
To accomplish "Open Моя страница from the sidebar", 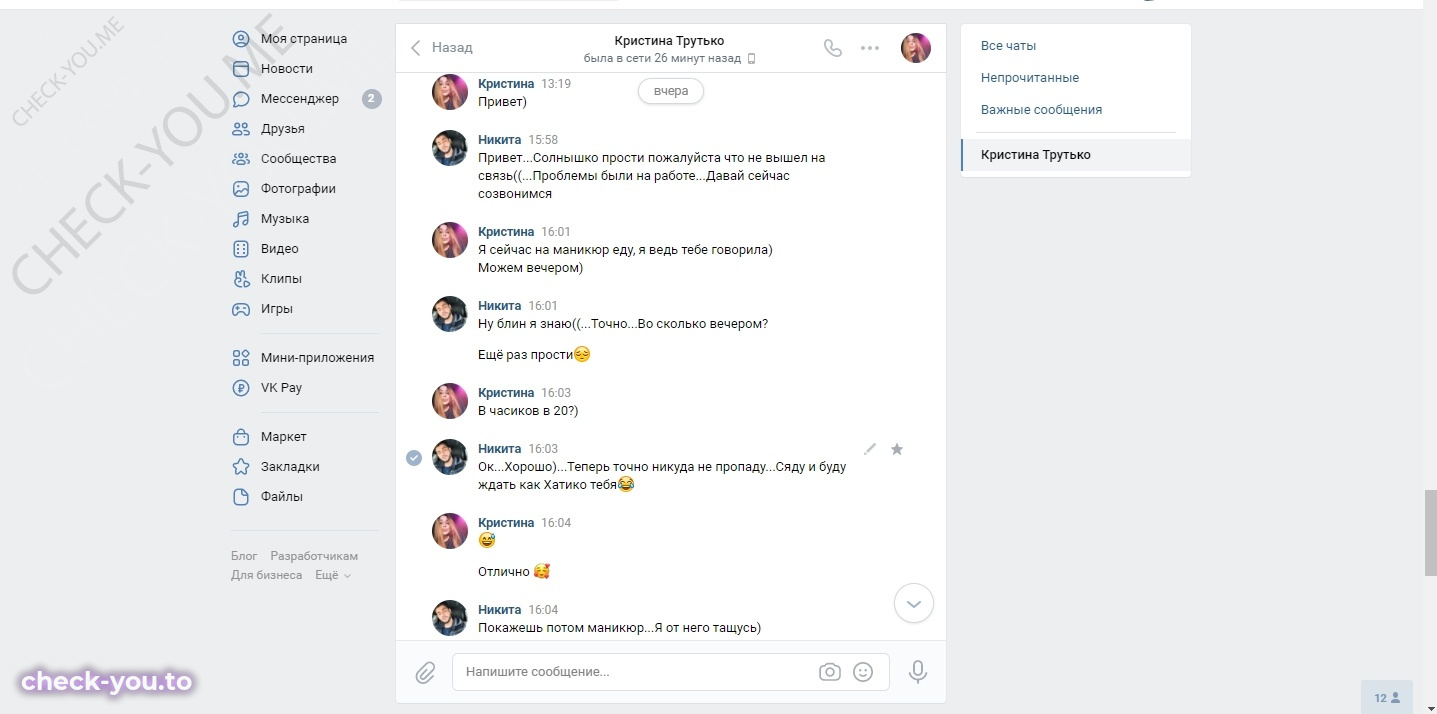I will point(304,39).
